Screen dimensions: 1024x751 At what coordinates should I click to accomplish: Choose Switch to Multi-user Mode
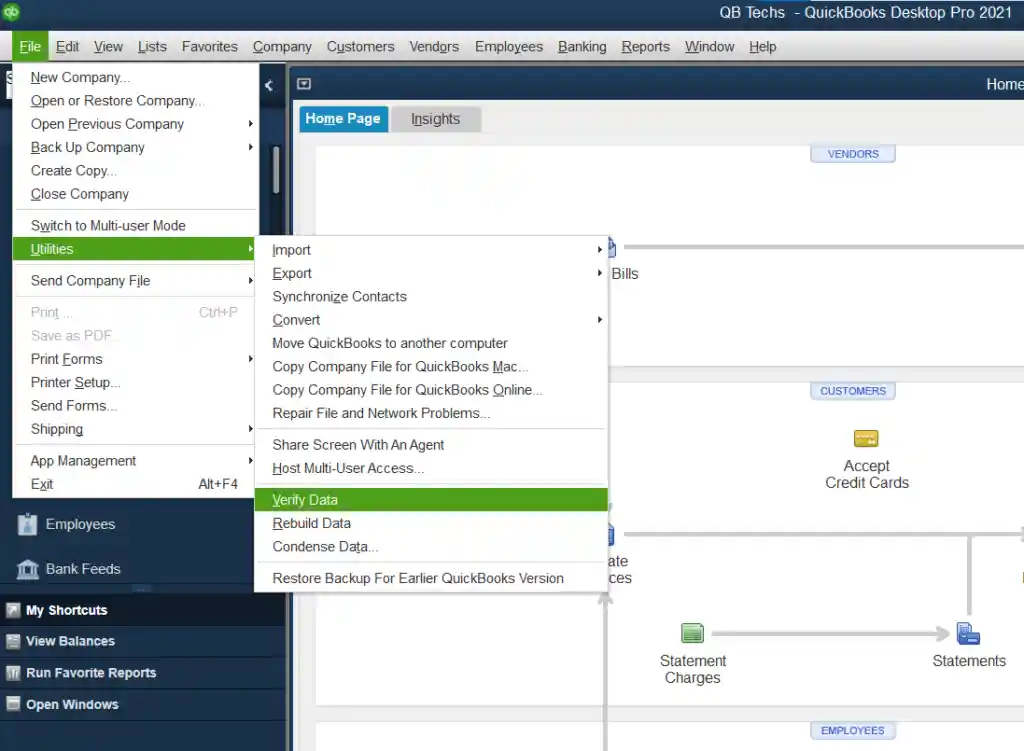click(136, 225)
